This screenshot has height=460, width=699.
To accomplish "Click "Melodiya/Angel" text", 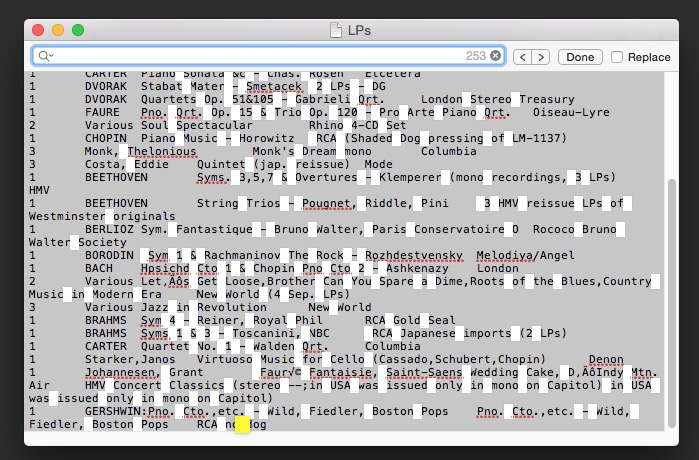I will 526,256.
